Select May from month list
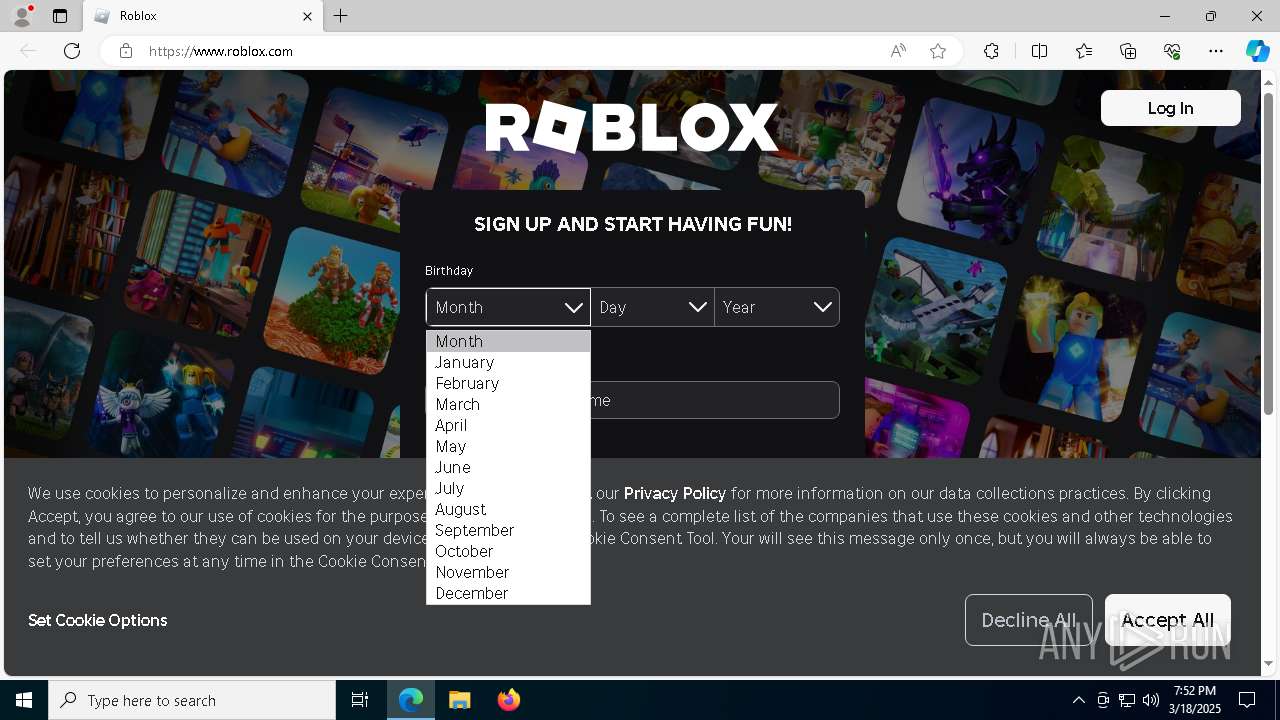The image size is (1280, 720). (x=508, y=446)
